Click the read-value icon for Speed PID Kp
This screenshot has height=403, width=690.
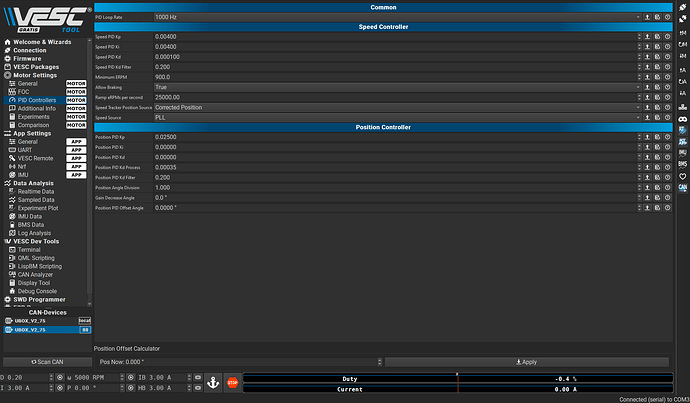tap(648, 37)
